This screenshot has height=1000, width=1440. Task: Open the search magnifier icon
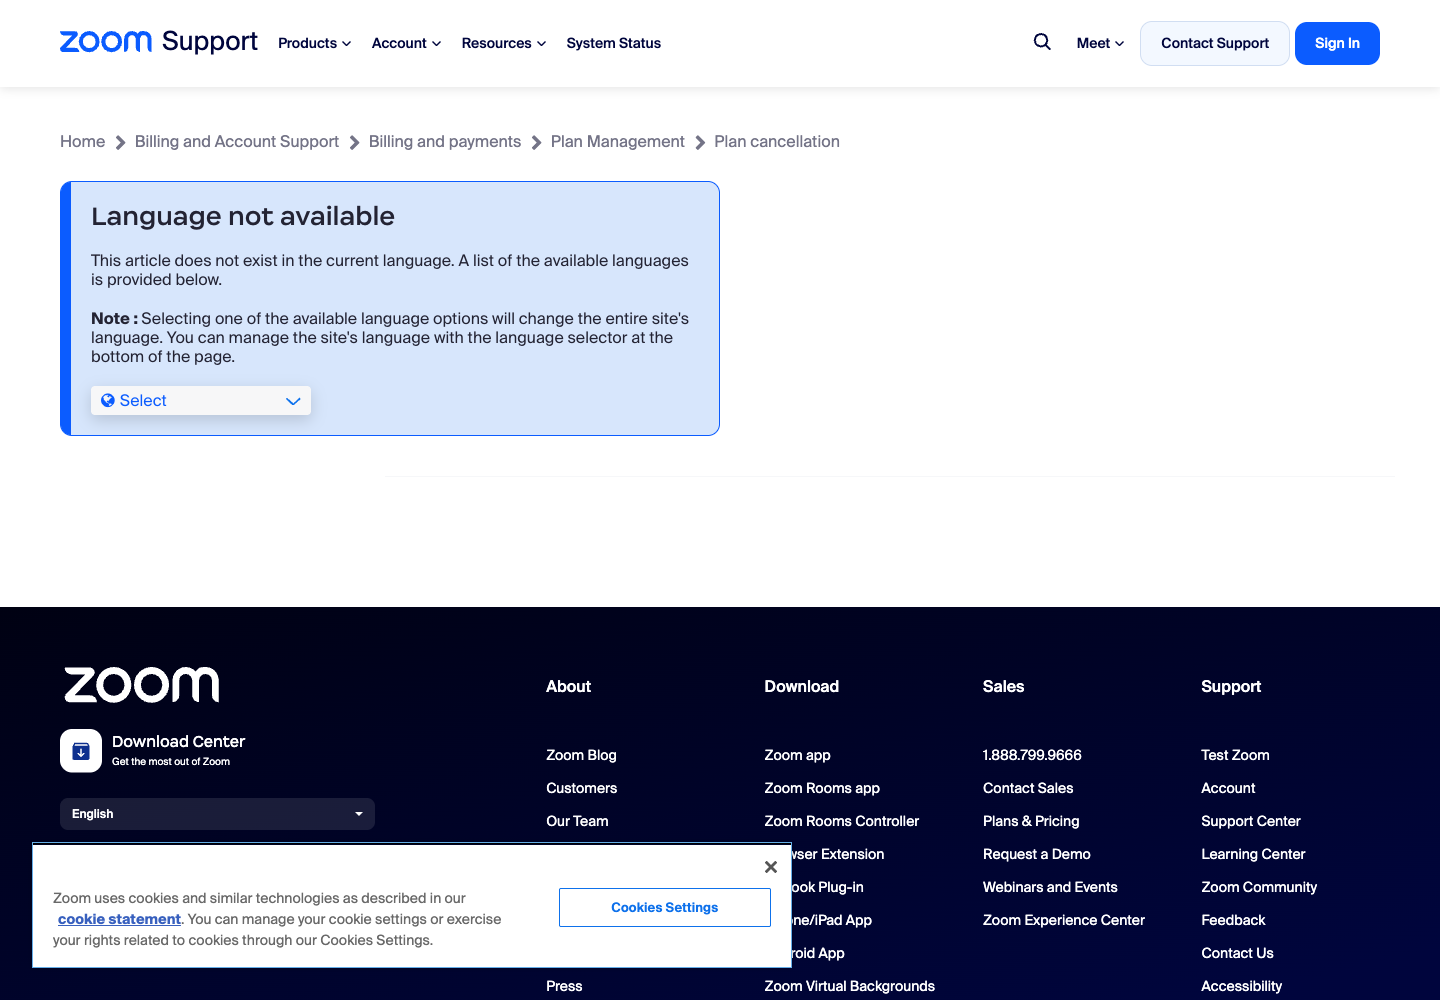1042,42
